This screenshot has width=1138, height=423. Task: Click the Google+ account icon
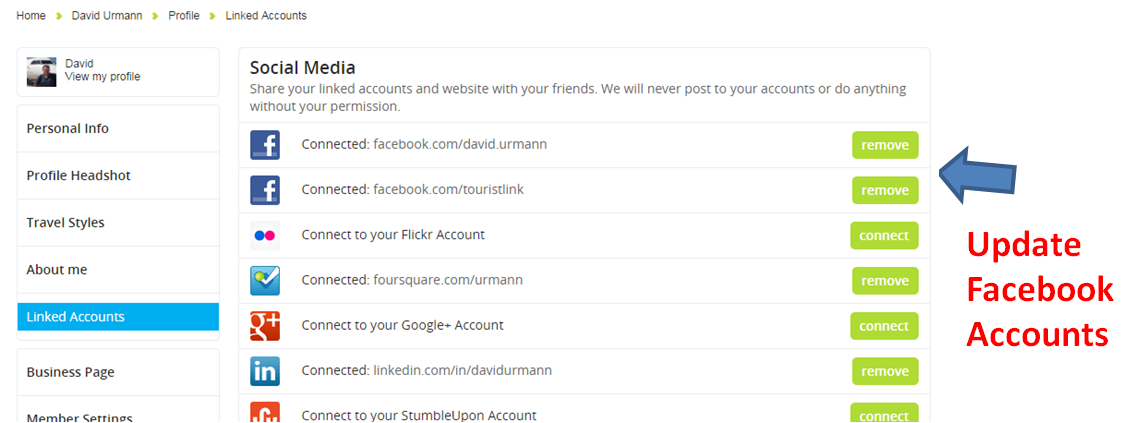pyautogui.click(x=265, y=326)
